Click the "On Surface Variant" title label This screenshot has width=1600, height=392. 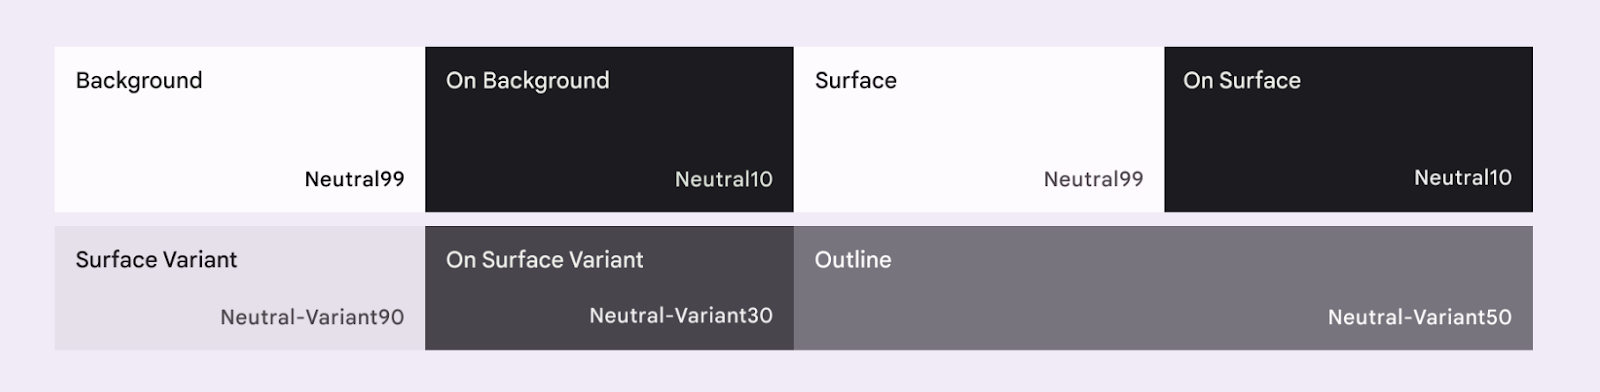(545, 260)
